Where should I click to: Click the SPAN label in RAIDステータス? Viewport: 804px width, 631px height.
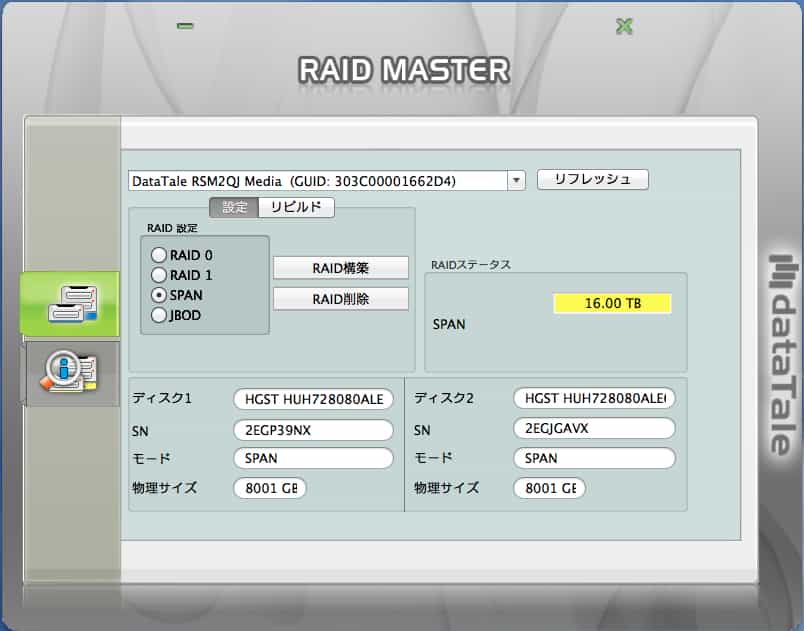coord(449,324)
